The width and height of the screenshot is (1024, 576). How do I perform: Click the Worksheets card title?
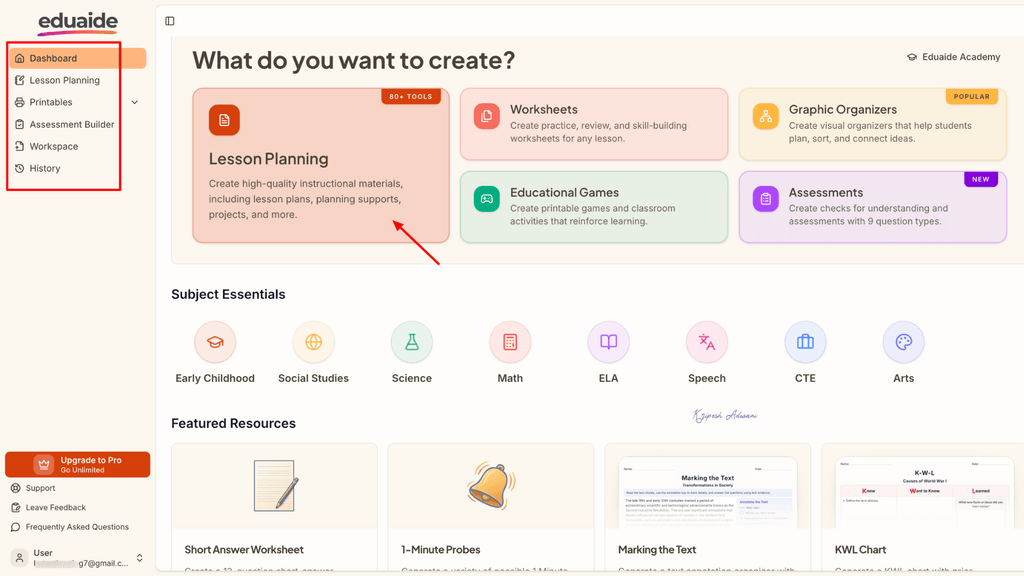pyautogui.click(x=544, y=110)
